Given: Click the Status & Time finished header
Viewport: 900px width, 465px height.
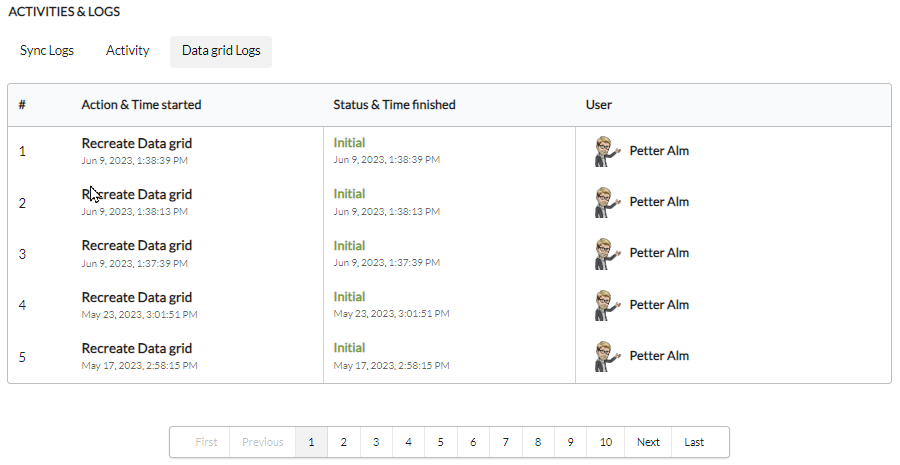Looking at the screenshot, I should [394, 104].
